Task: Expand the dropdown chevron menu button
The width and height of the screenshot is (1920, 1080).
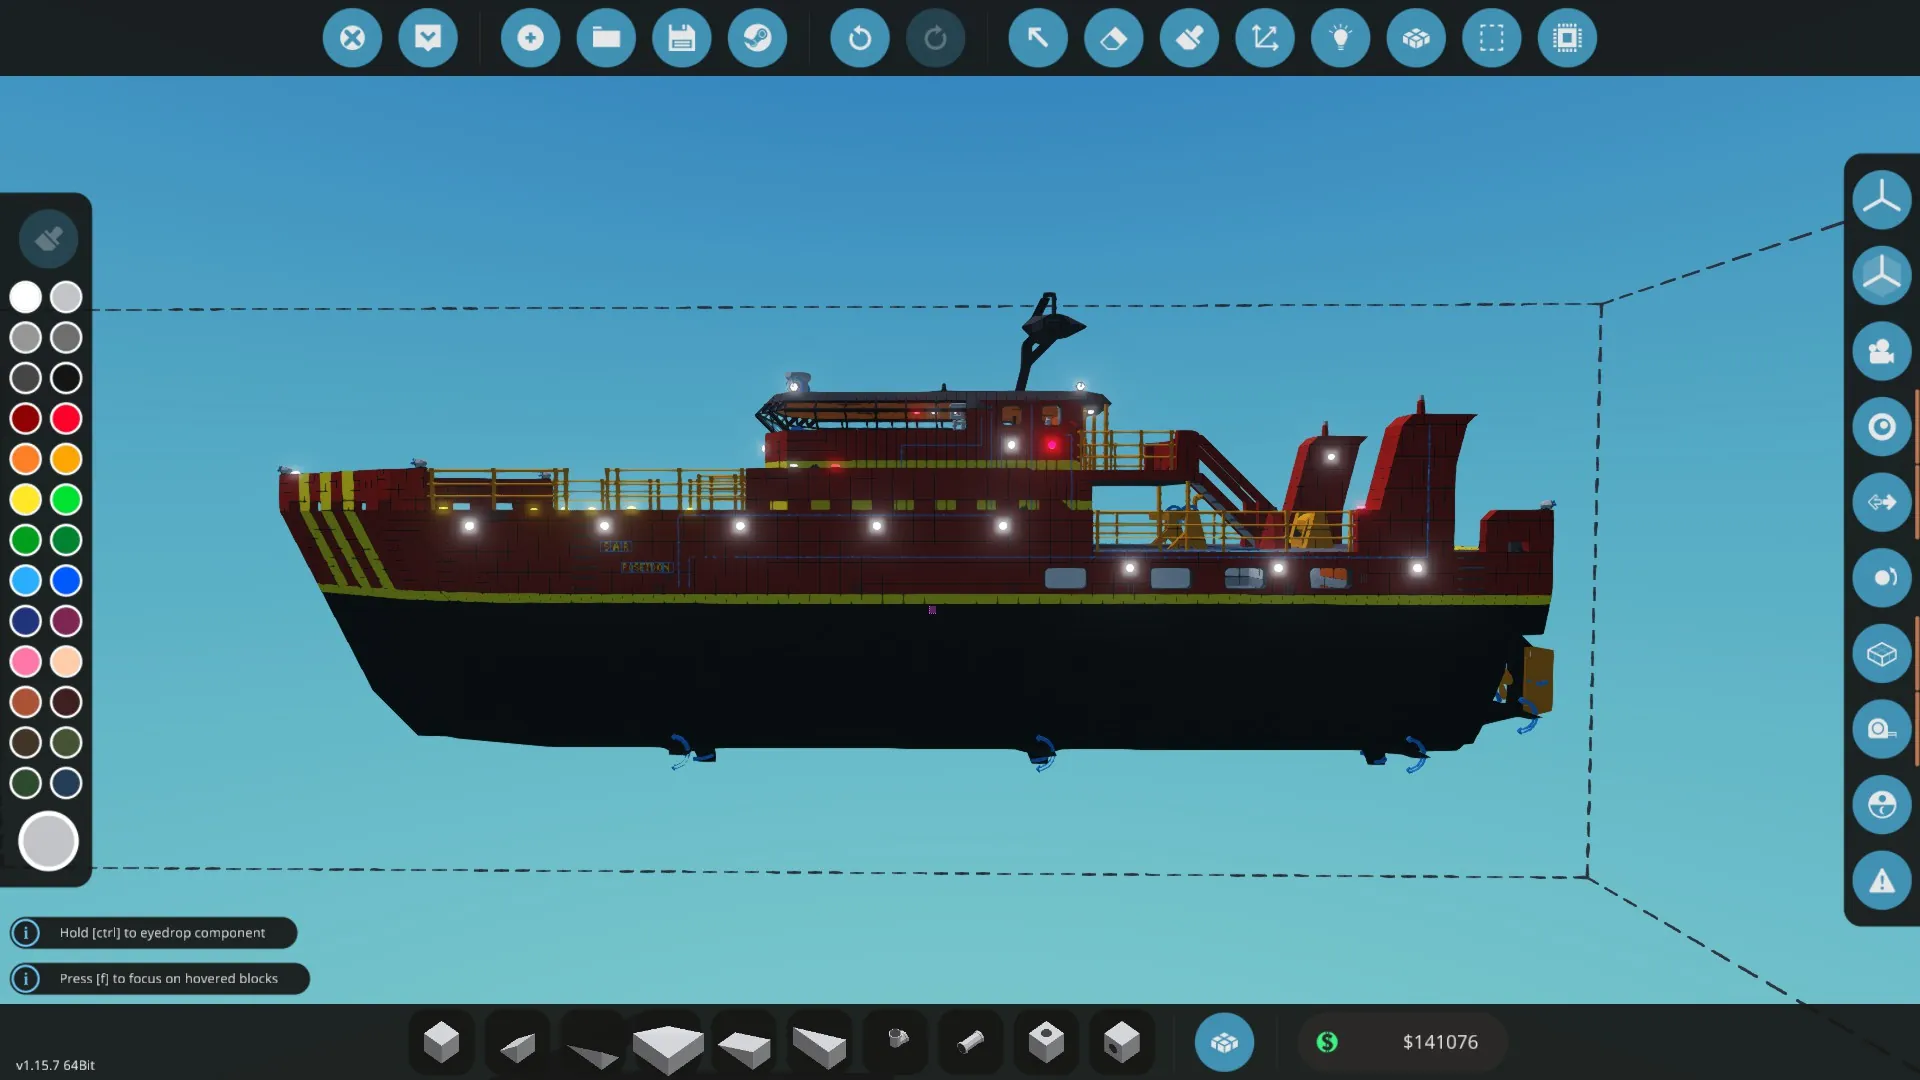Action: tap(428, 38)
